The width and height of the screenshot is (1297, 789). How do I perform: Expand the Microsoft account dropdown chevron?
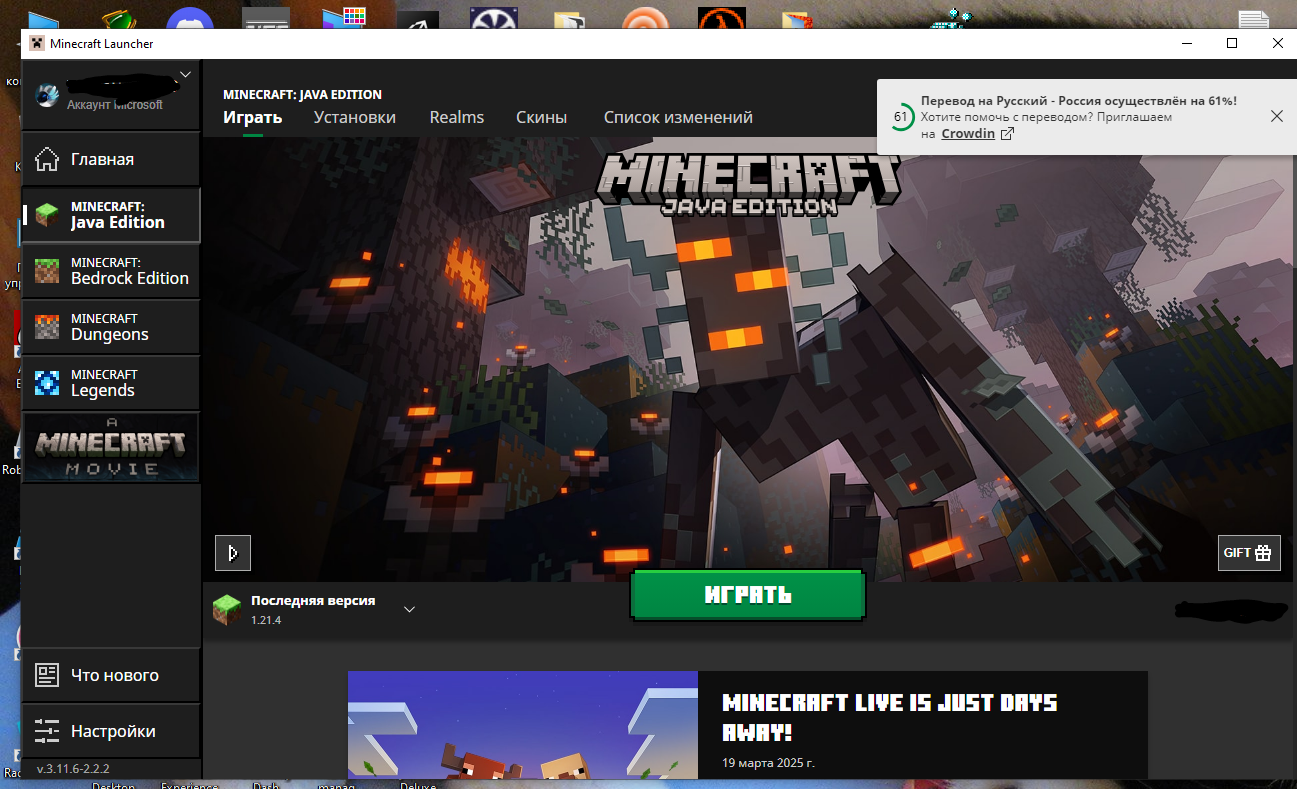[185, 74]
